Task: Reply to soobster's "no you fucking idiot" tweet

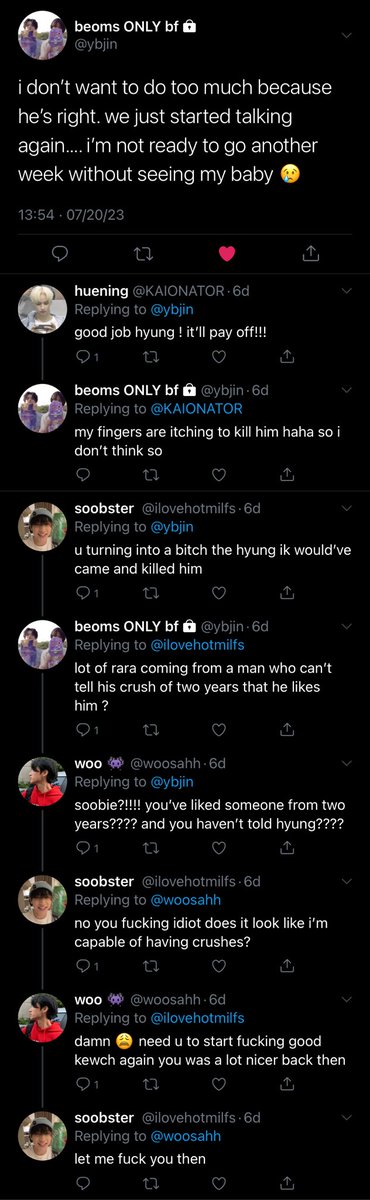Action: (x=82, y=966)
